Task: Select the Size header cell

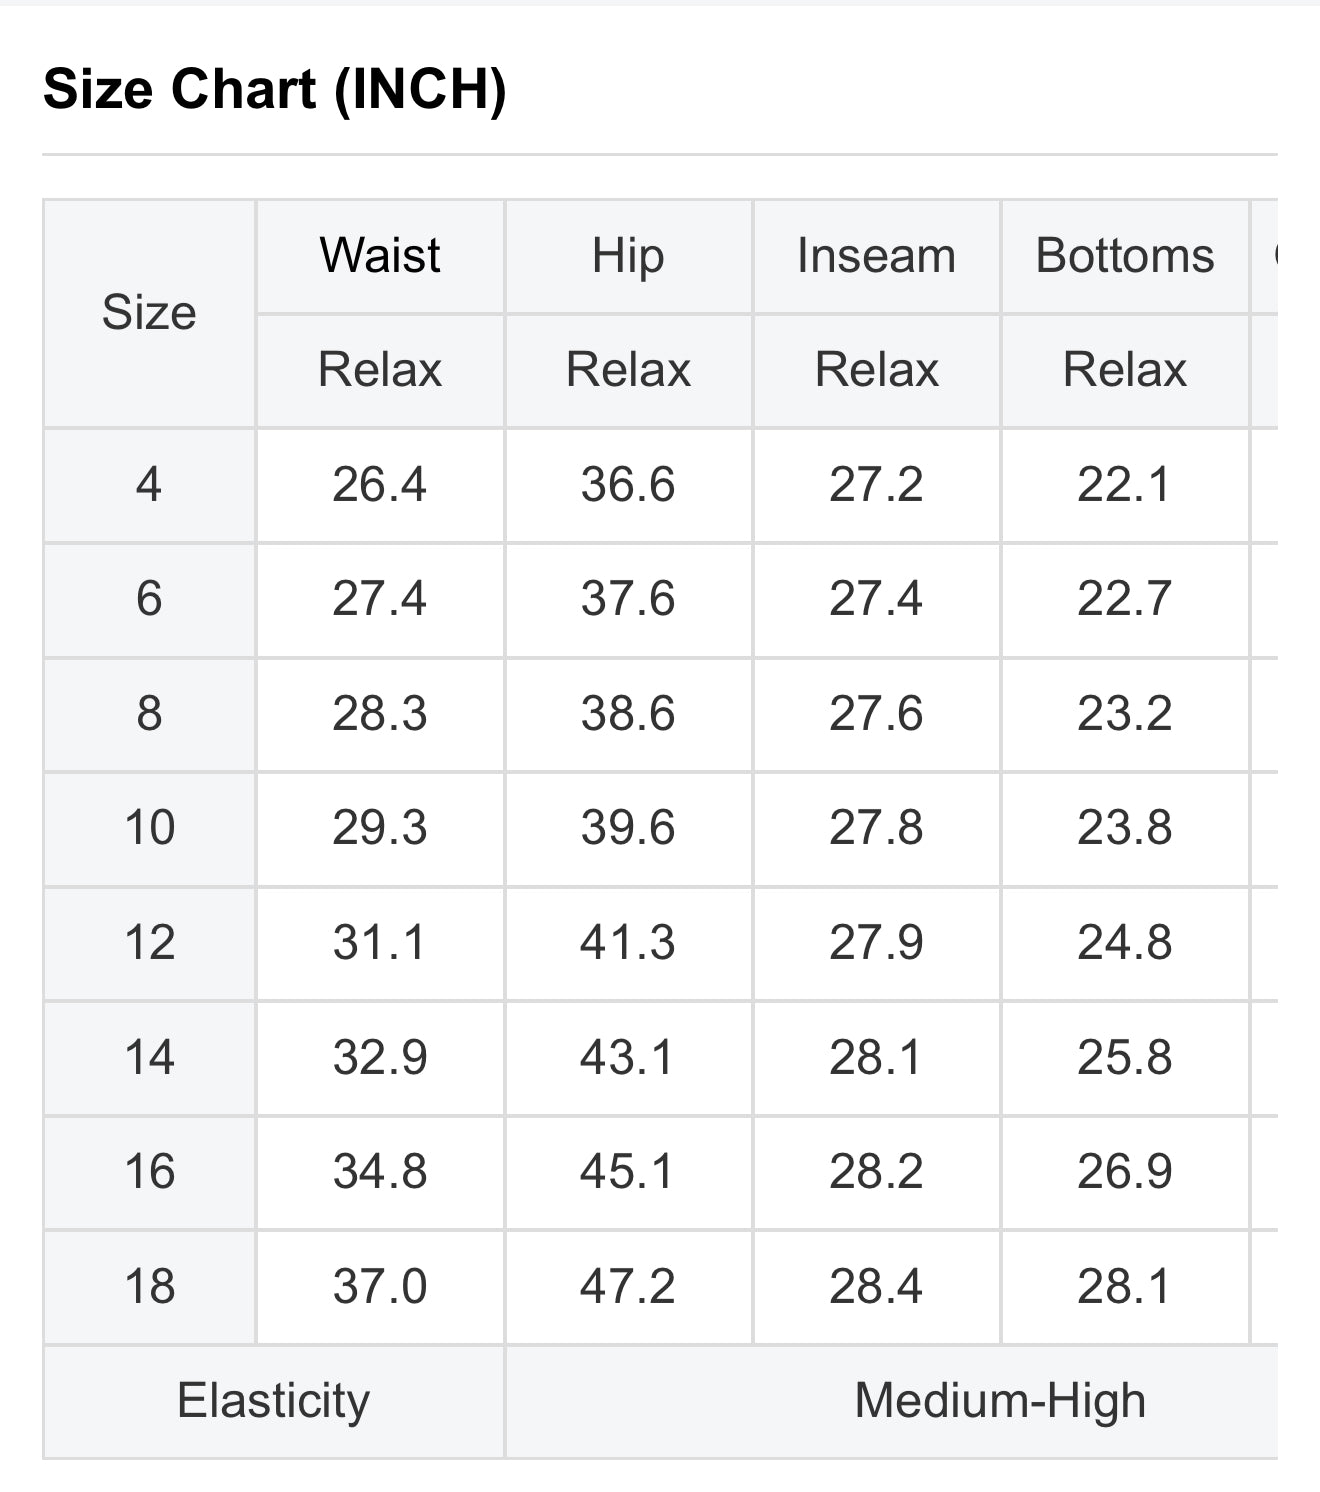Action: click(x=149, y=313)
